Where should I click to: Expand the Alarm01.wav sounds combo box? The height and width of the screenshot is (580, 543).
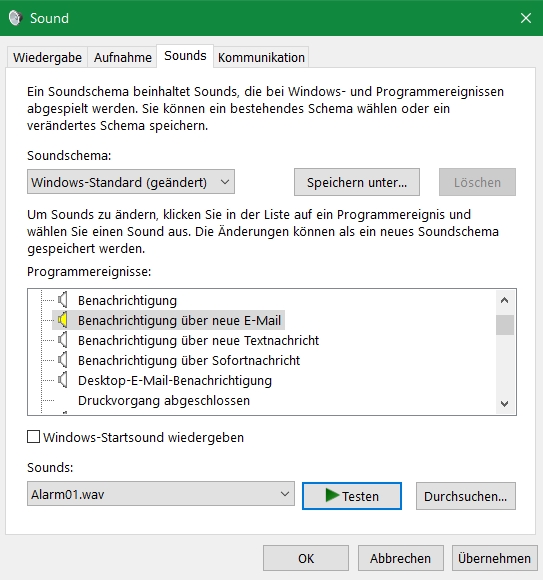tap(161, 494)
